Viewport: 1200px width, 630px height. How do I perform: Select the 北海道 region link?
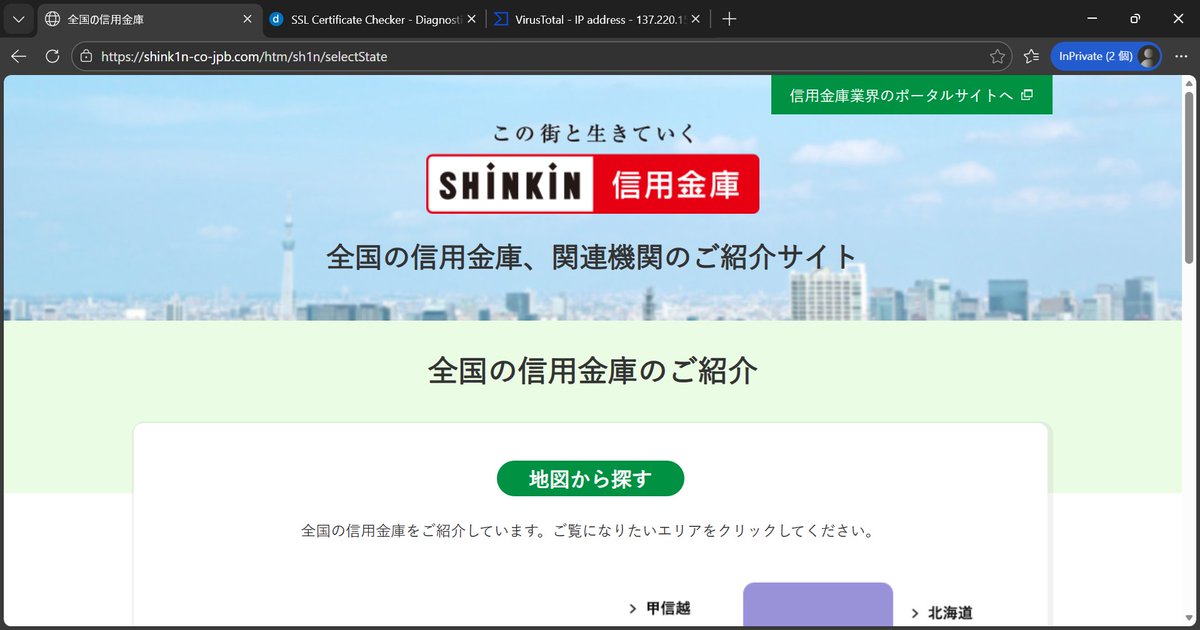click(950, 613)
